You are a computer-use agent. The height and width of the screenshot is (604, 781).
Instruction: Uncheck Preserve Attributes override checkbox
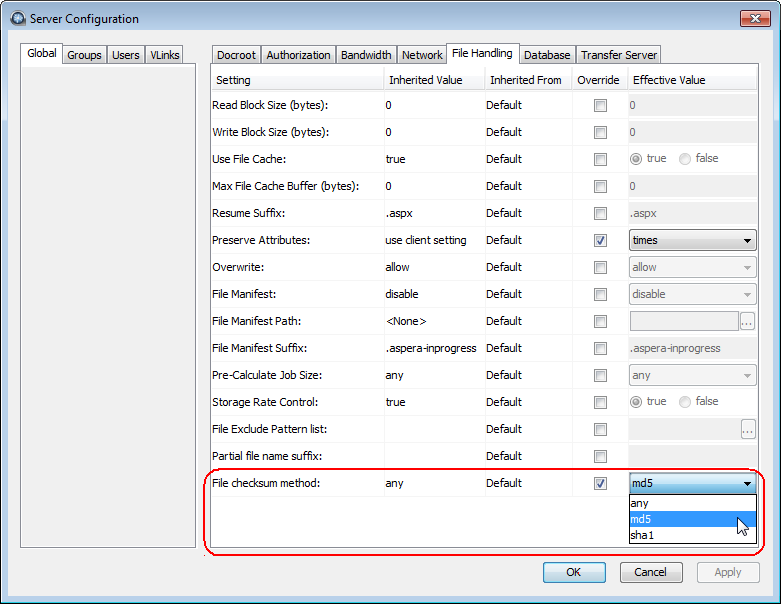click(x=600, y=240)
